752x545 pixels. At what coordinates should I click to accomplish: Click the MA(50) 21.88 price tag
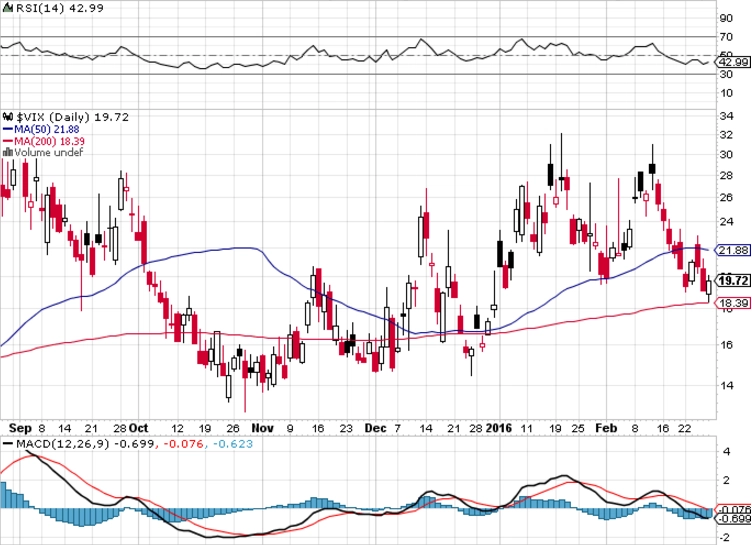click(x=733, y=250)
